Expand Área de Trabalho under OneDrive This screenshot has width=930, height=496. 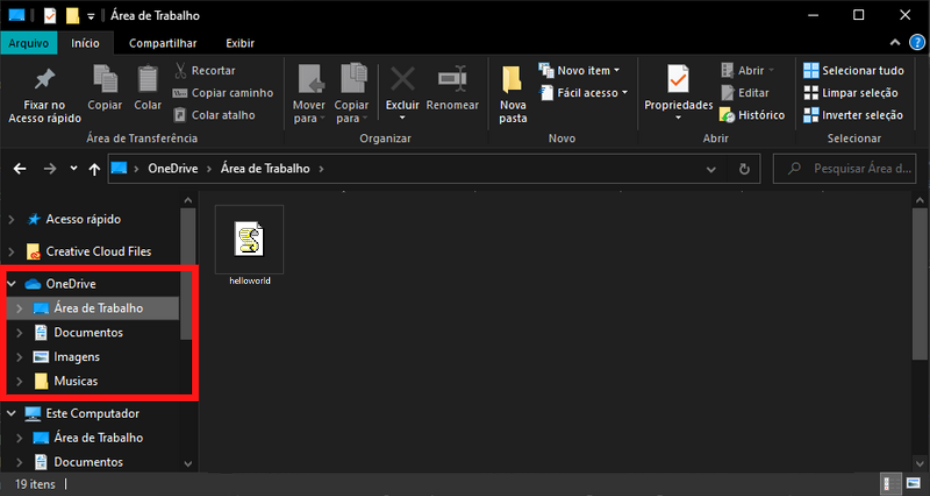point(19,309)
